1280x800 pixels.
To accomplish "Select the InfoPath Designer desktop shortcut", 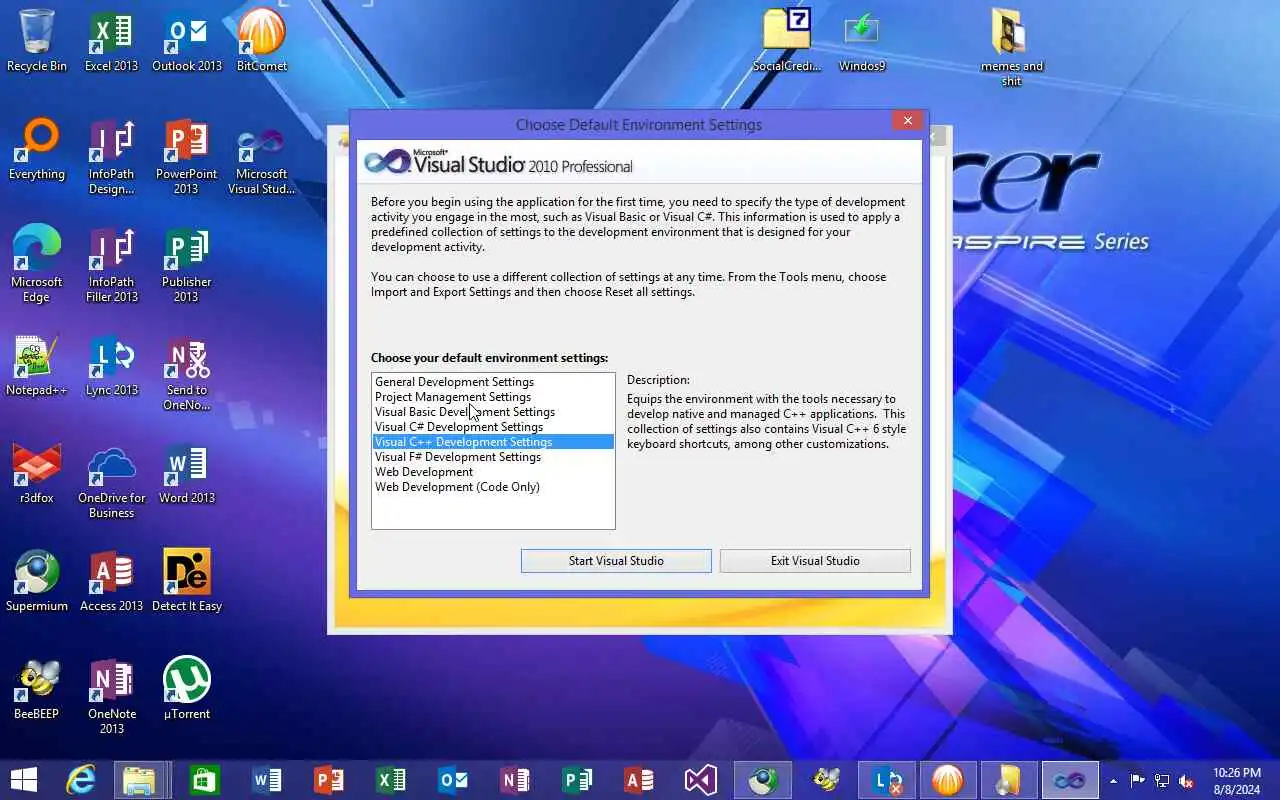I will [112, 156].
